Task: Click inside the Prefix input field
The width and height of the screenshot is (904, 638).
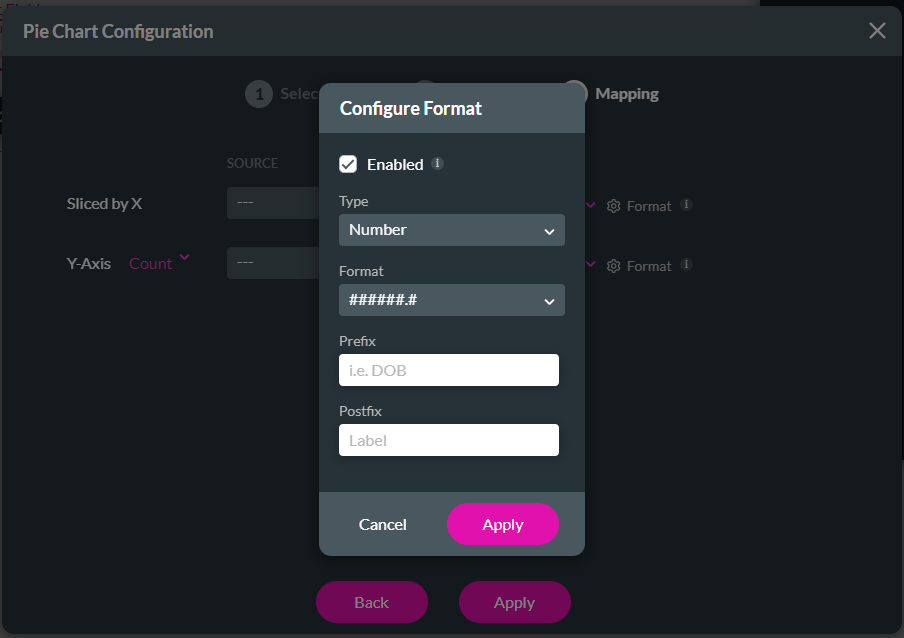Action: click(x=448, y=370)
